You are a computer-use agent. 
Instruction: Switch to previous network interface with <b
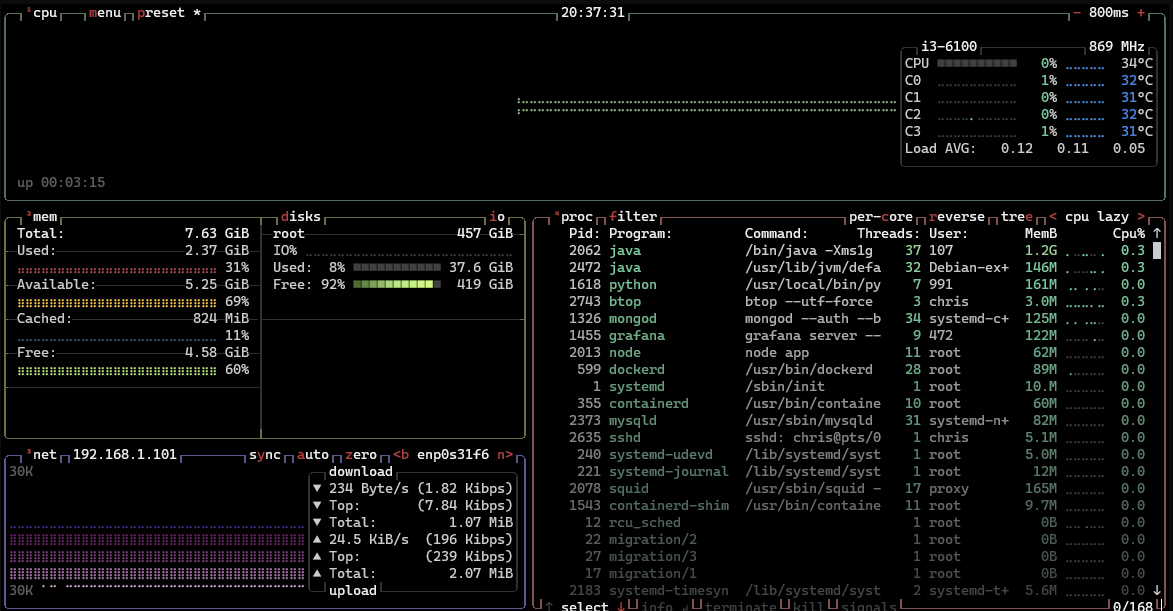[x=402, y=455]
